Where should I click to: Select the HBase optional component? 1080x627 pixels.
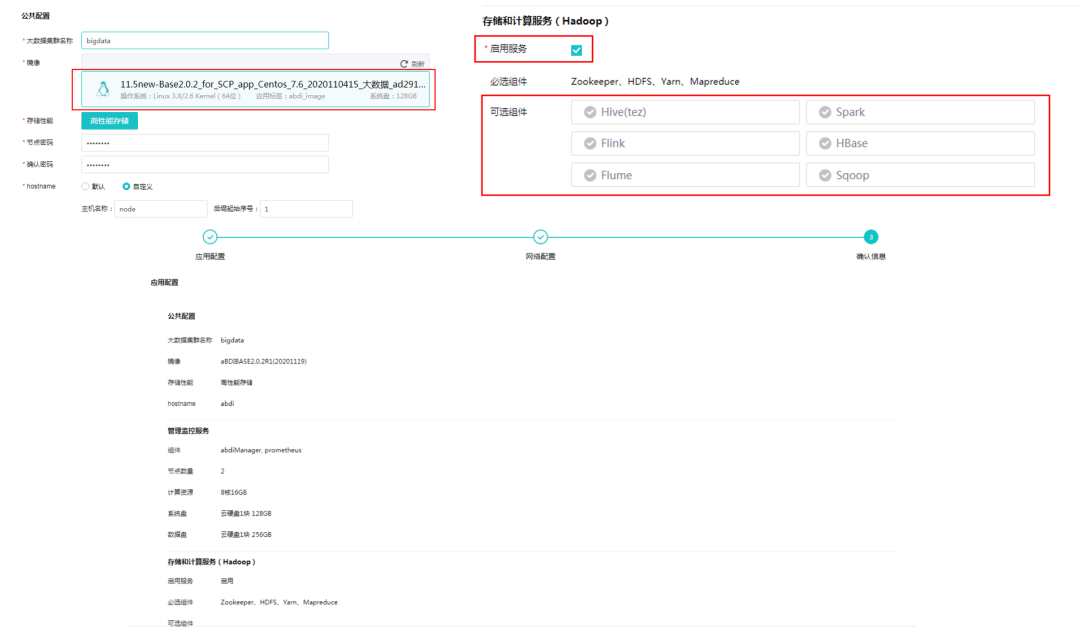920,143
